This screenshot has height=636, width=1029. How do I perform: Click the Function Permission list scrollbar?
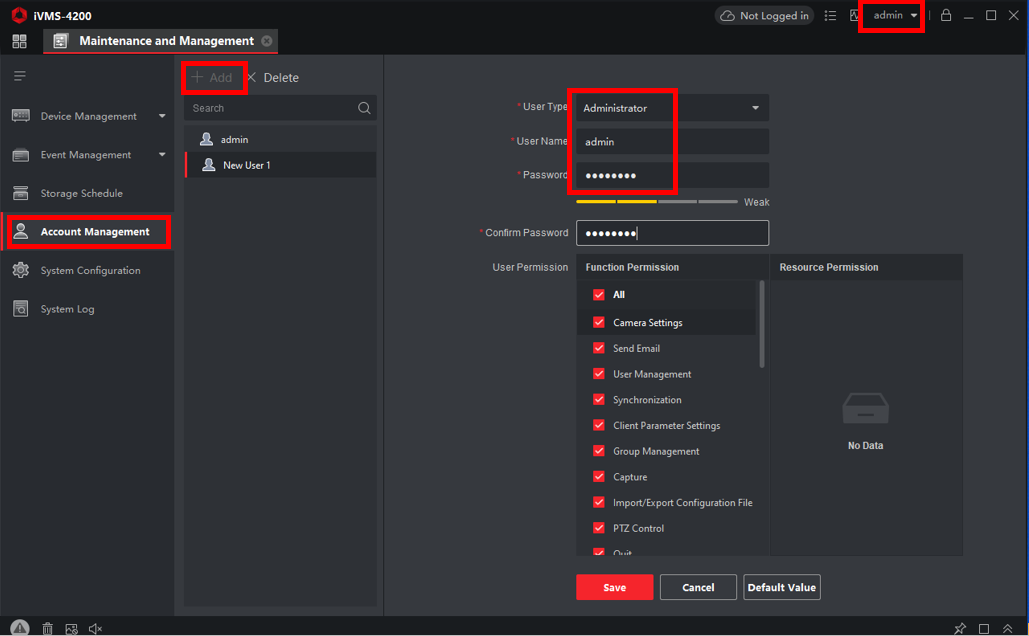(x=762, y=324)
